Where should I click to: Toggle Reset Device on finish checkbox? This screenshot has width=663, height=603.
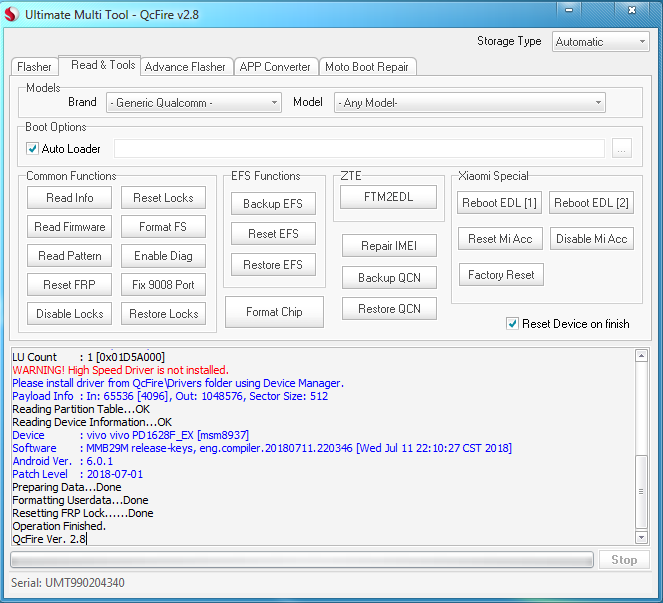[512, 324]
